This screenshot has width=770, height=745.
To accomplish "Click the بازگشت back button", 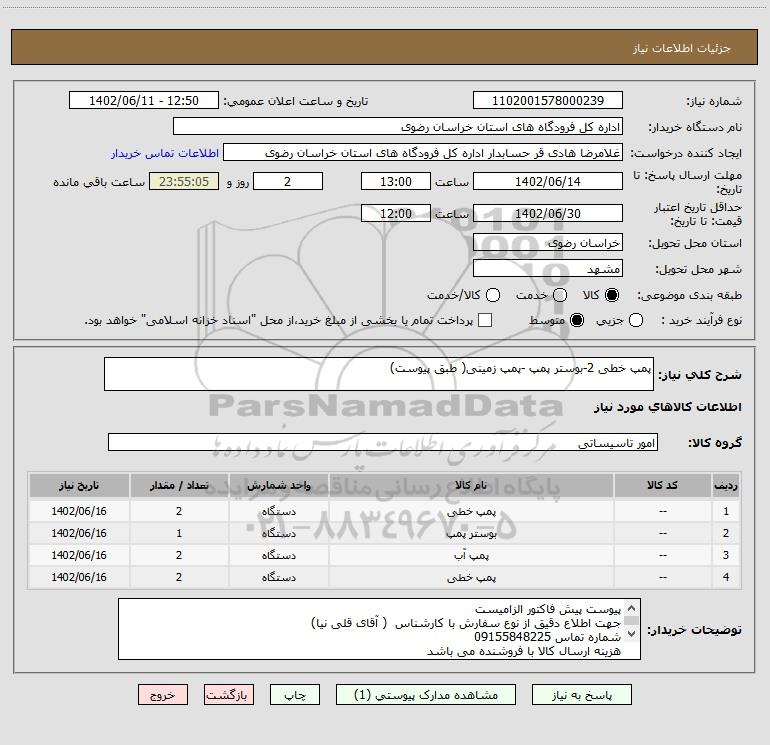I will tap(229, 695).
